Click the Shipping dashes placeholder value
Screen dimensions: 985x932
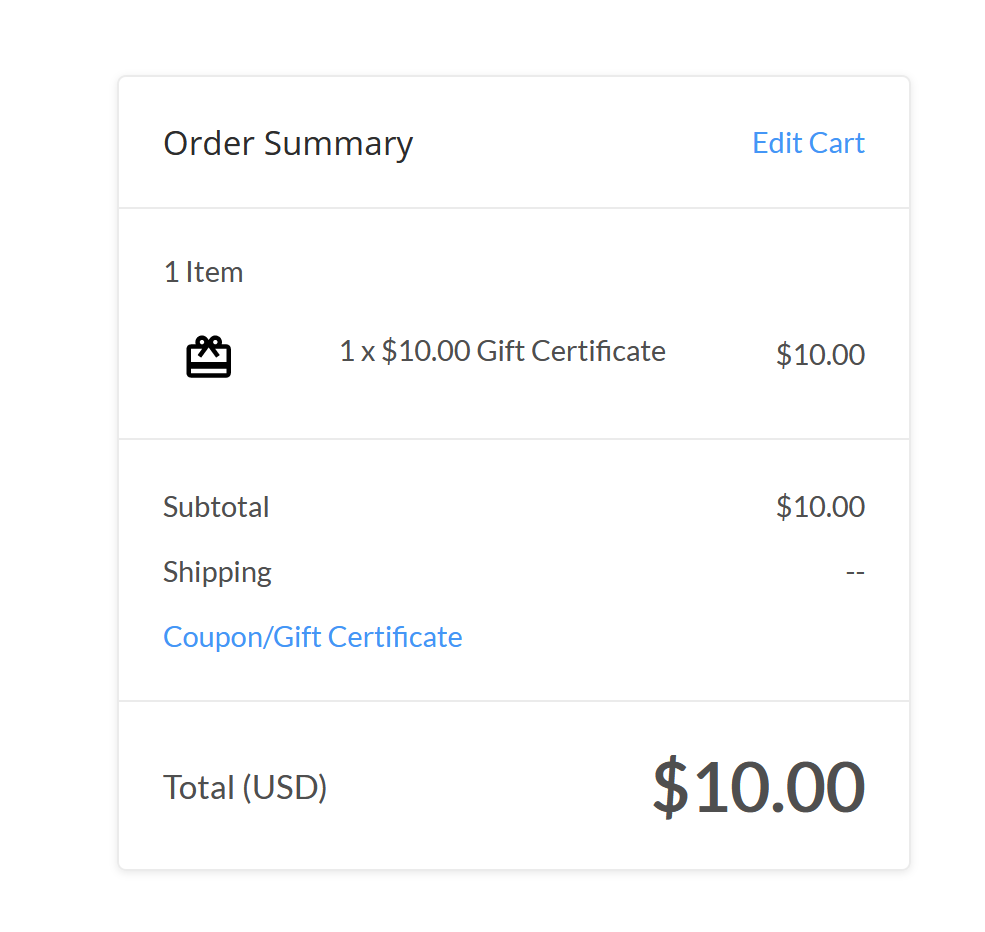tap(855, 573)
